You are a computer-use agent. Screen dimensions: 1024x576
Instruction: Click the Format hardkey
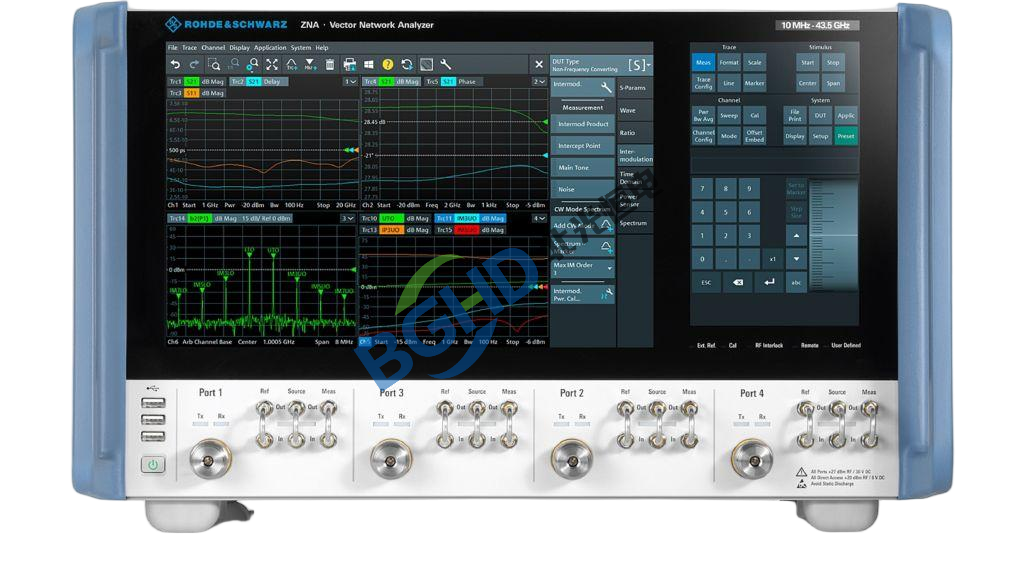729,63
